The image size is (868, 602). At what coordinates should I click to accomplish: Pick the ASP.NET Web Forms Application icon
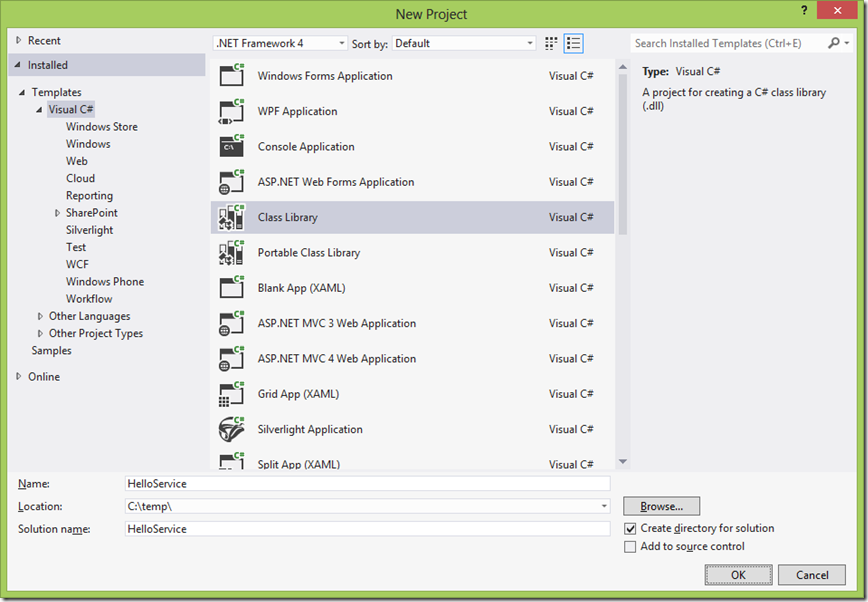(x=231, y=182)
